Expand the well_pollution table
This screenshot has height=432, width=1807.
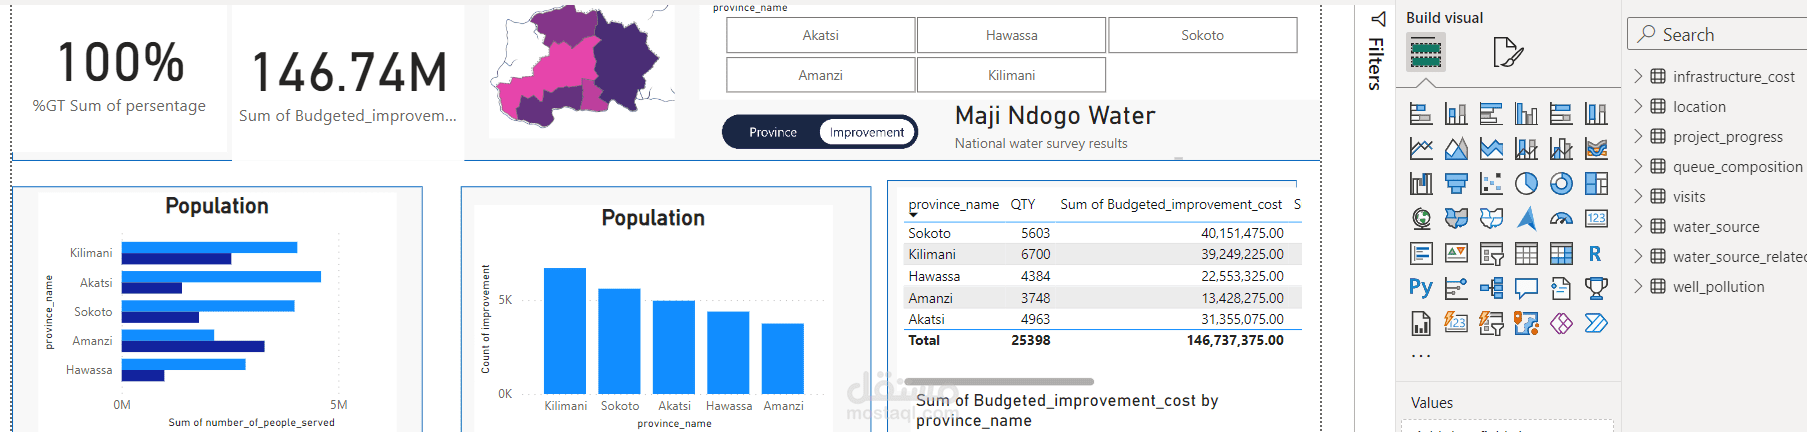pos(1638,286)
